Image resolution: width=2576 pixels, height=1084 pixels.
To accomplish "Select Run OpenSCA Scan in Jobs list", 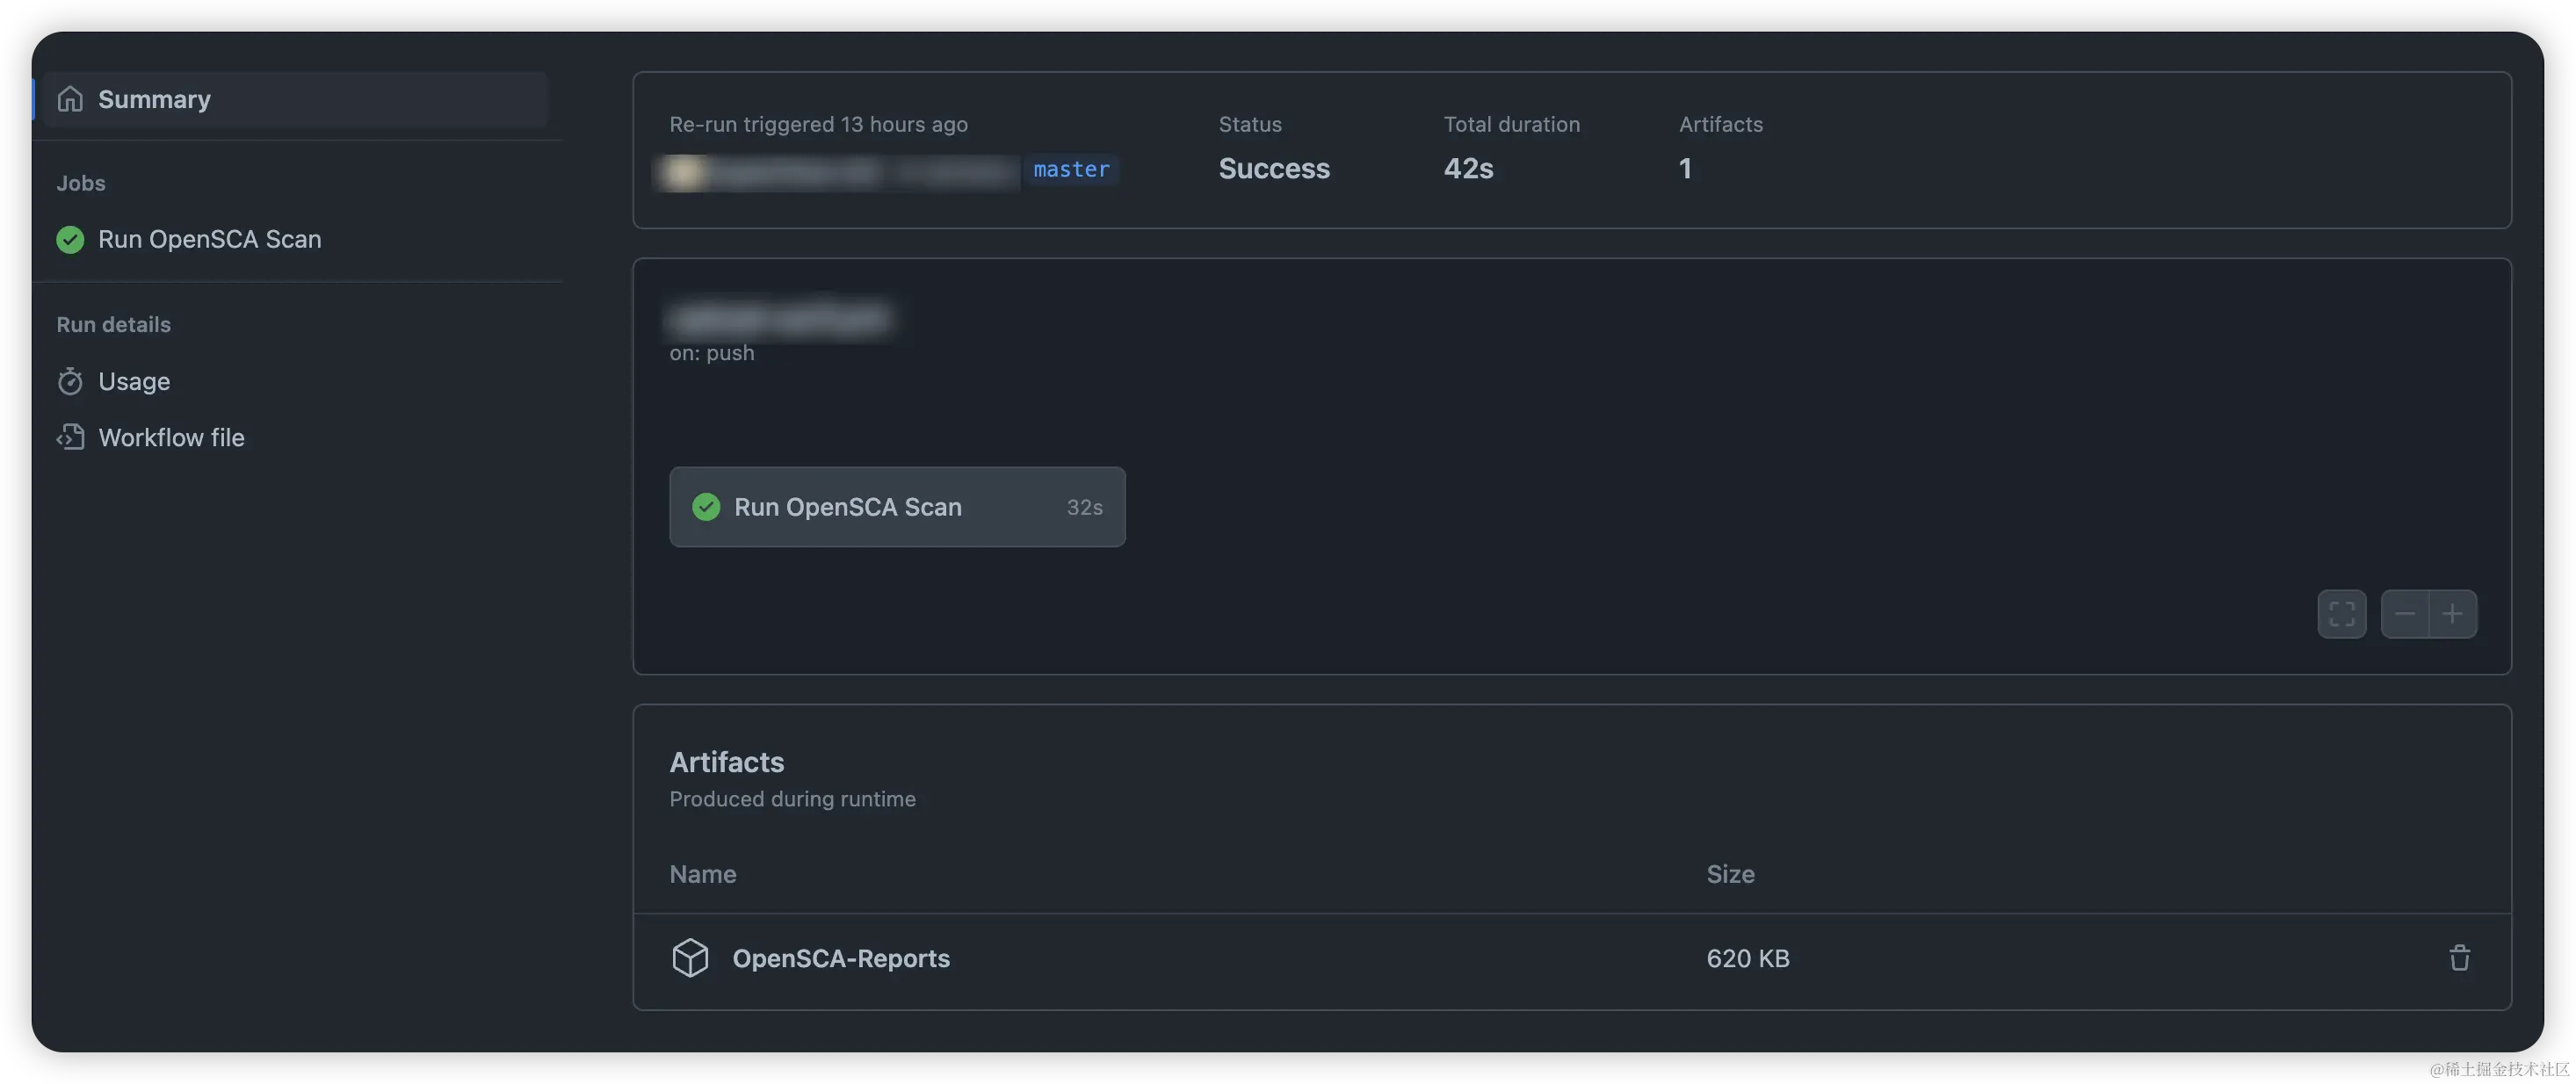I will (x=209, y=240).
